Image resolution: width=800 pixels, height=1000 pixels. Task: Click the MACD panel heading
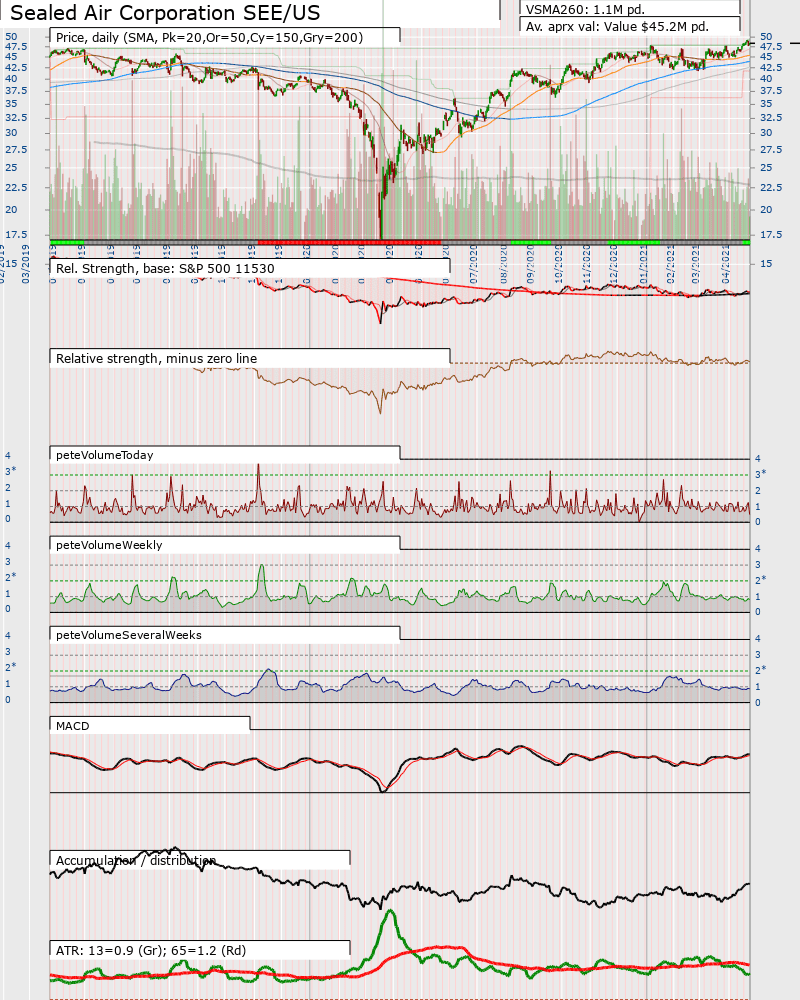point(73,726)
